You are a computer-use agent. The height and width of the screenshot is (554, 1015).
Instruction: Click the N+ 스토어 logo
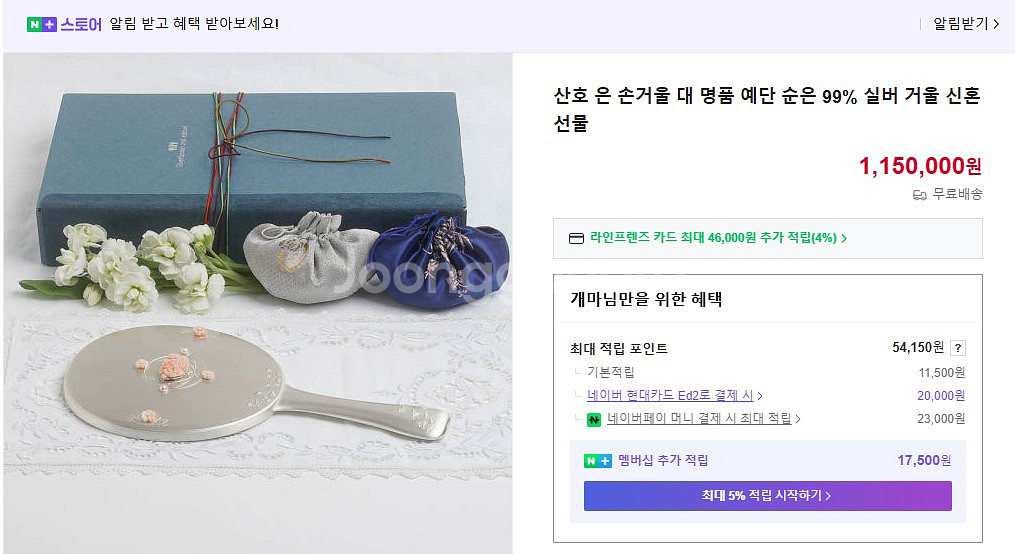click(x=64, y=24)
